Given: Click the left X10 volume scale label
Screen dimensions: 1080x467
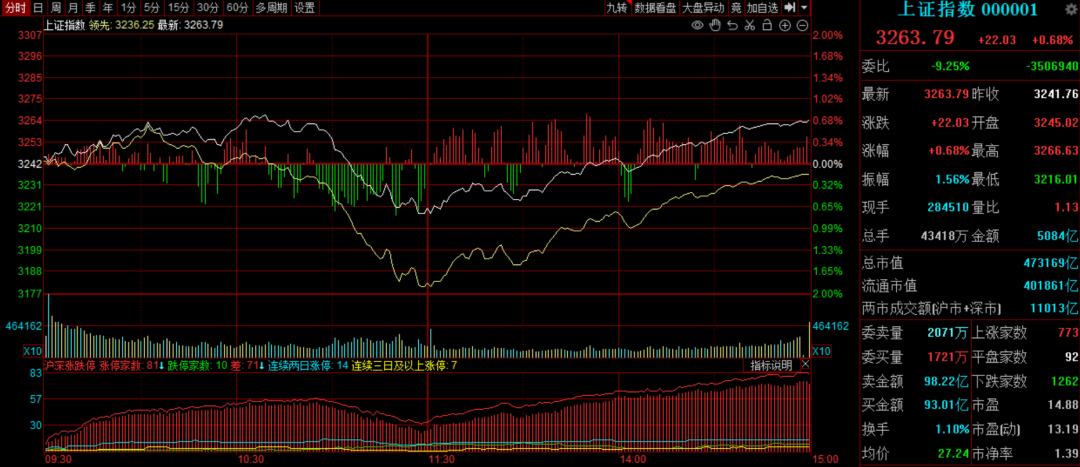Looking at the screenshot, I should pos(33,351).
